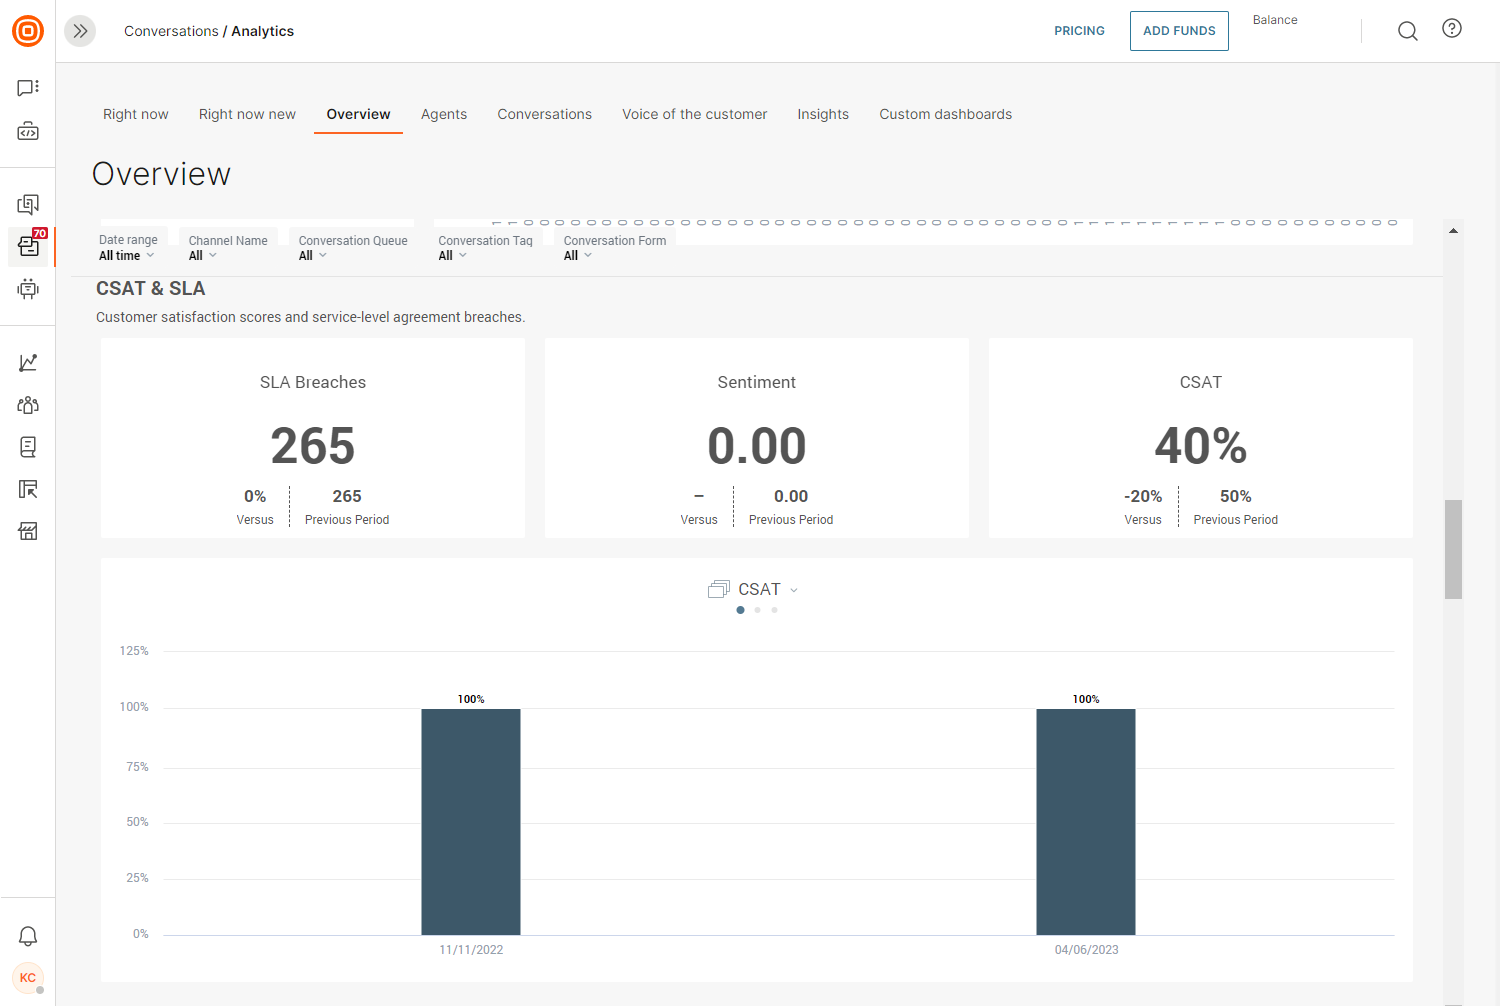Click the ADD FUNDS button
This screenshot has height=1006, width=1500.
pyautogui.click(x=1179, y=31)
